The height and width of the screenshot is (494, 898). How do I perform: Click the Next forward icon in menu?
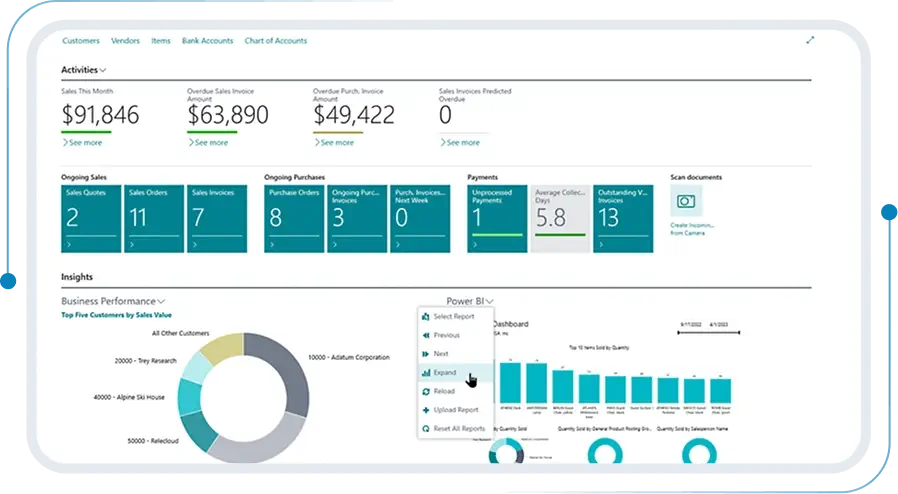click(426, 354)
